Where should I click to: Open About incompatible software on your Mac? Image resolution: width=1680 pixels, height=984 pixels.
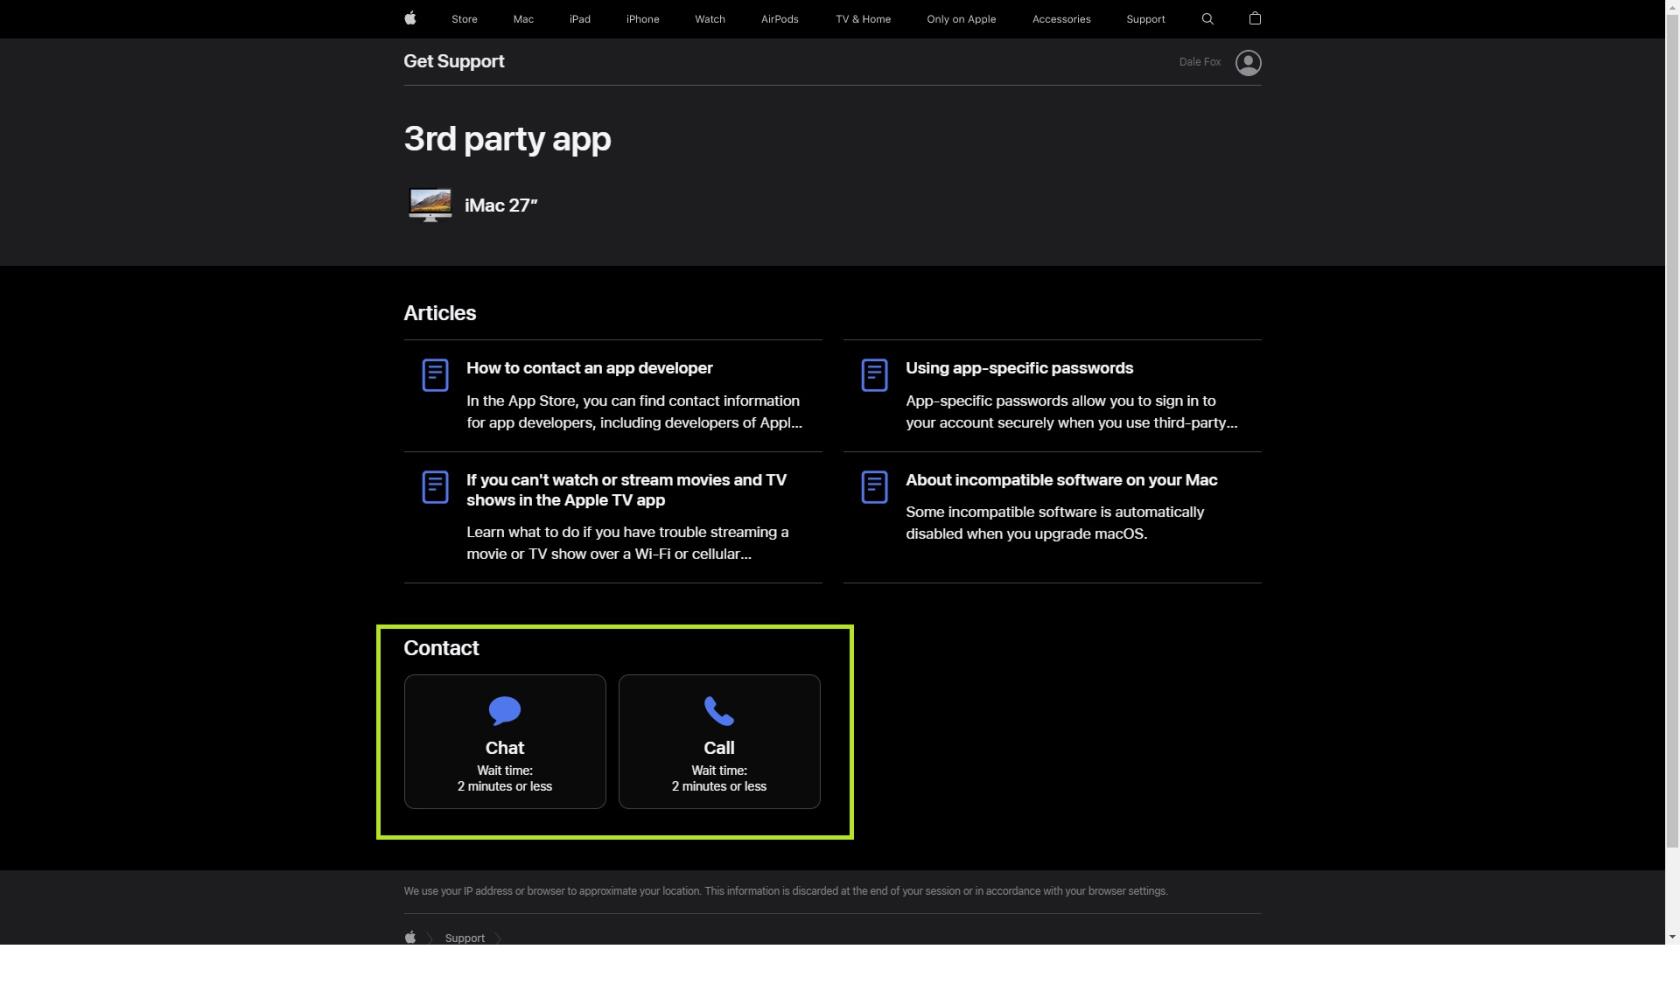coord(1061,480)
